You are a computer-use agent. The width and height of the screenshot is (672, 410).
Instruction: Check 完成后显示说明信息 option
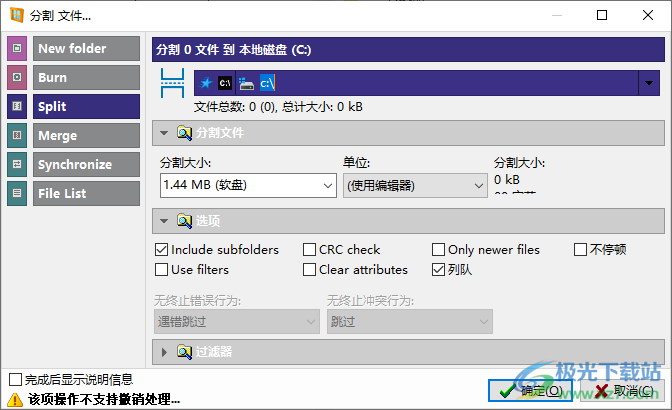(x=15, y=379)
